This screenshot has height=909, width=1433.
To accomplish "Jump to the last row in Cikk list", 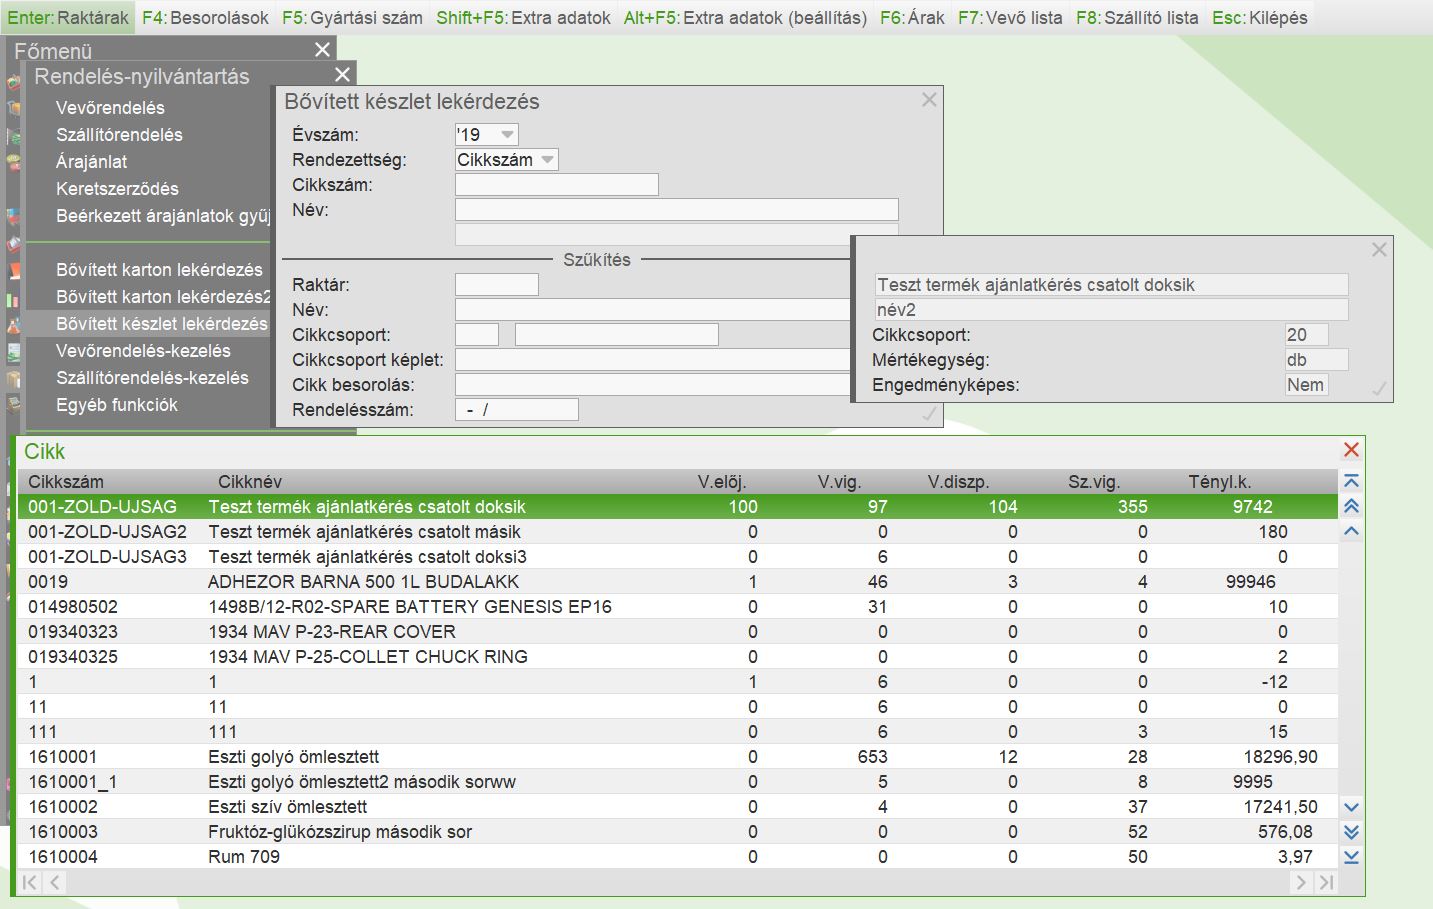I will 1351,857.
